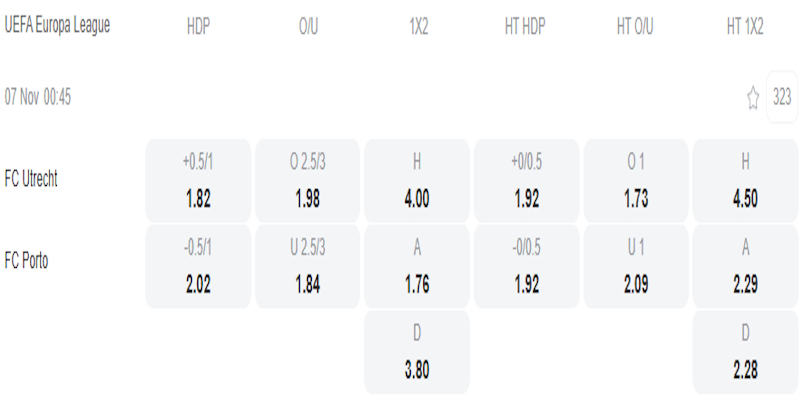
Task: Choose the full-time draw at 3.80
Action: tap(416, 351)
